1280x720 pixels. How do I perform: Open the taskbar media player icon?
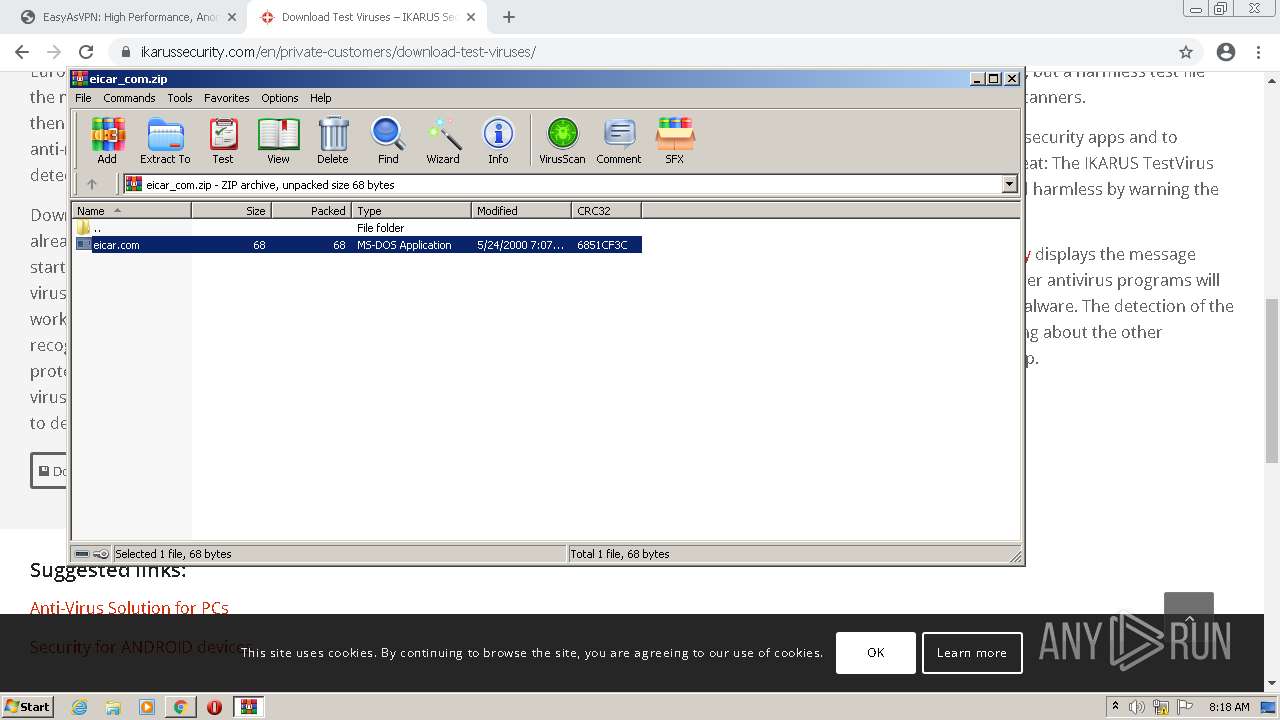pyautogui.click(x=147, y=707)
